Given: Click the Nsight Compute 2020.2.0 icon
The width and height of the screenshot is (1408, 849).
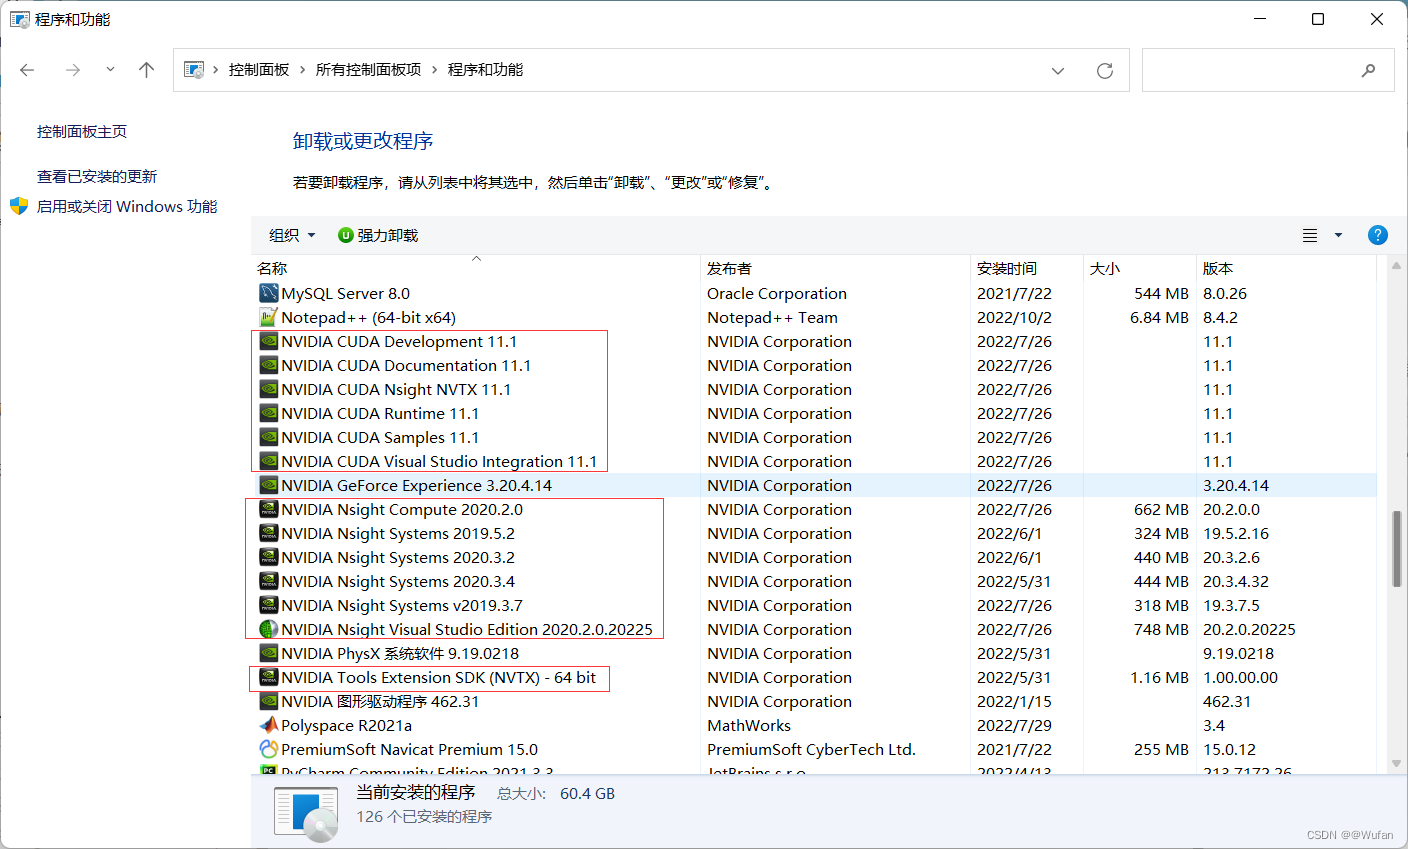Looking at the screenshot, I should coord(268,509).
